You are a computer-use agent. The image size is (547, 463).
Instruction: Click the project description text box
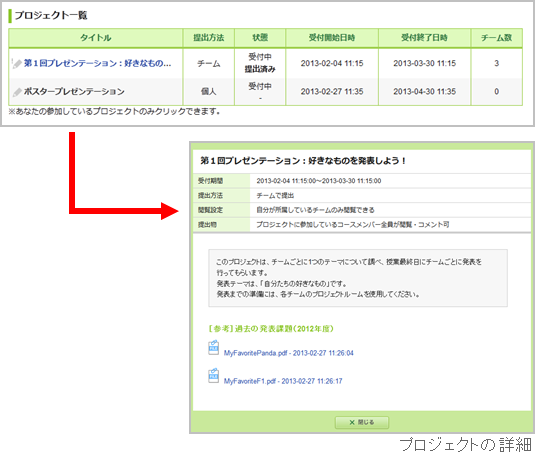tap(358, 278)
